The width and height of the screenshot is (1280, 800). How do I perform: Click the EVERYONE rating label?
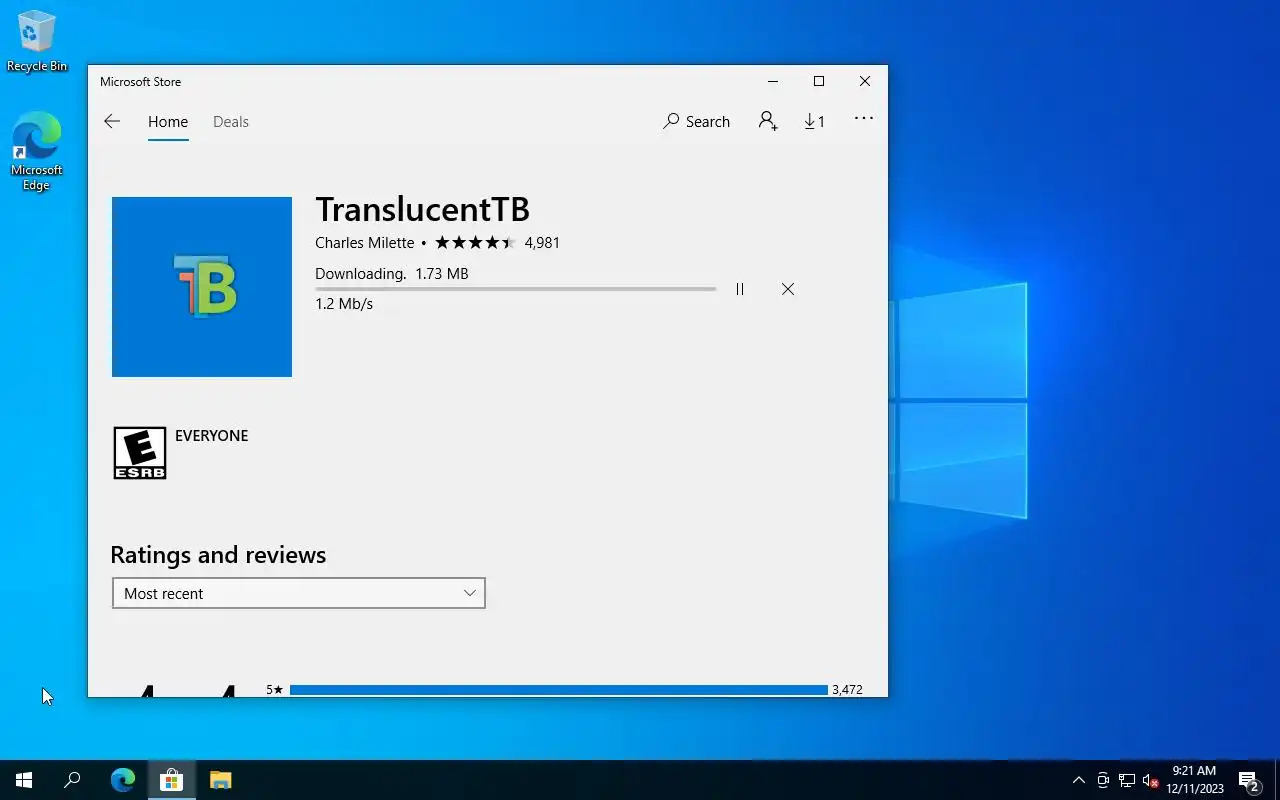(212, 436)
